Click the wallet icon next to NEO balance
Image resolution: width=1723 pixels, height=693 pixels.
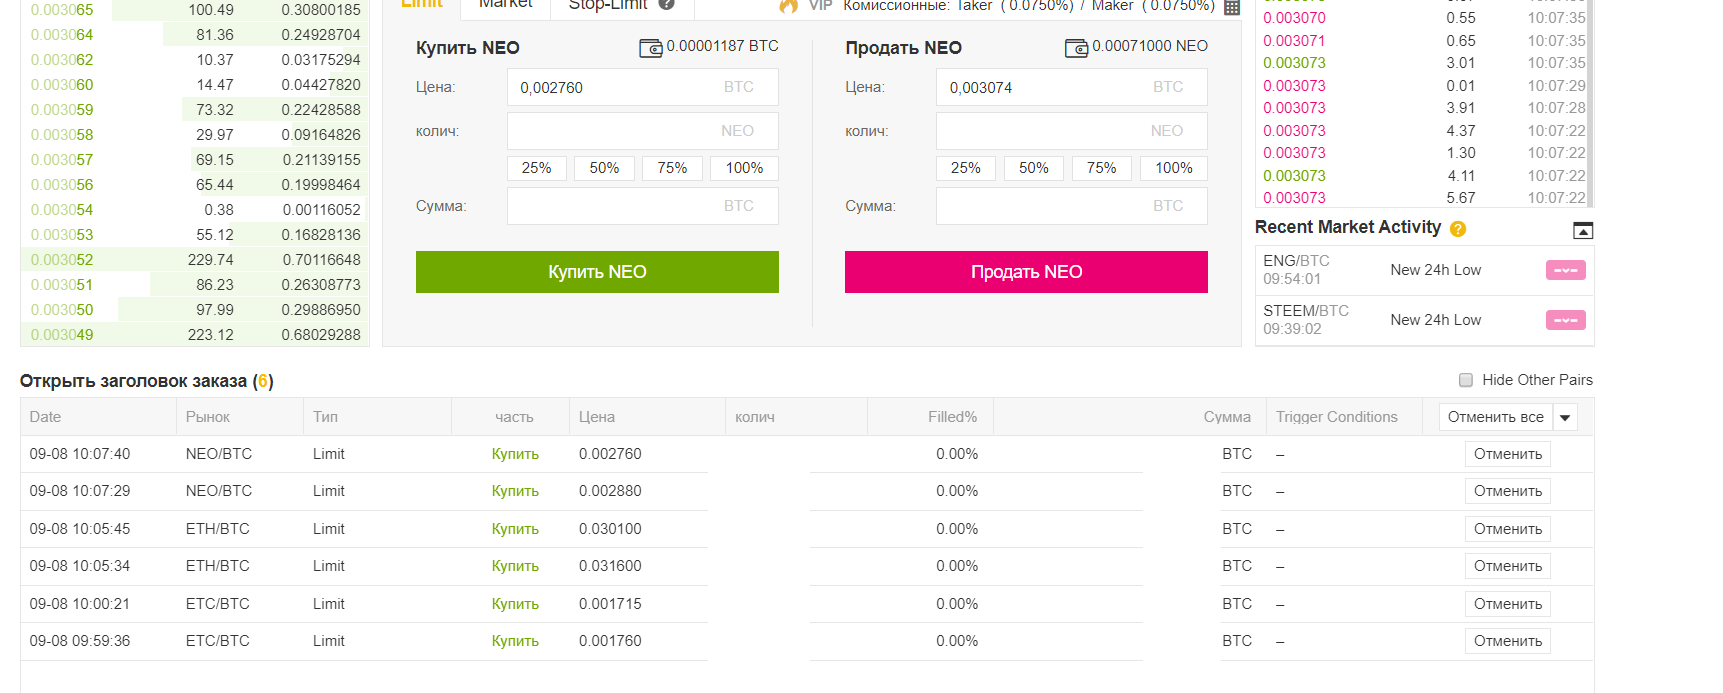1076,48
